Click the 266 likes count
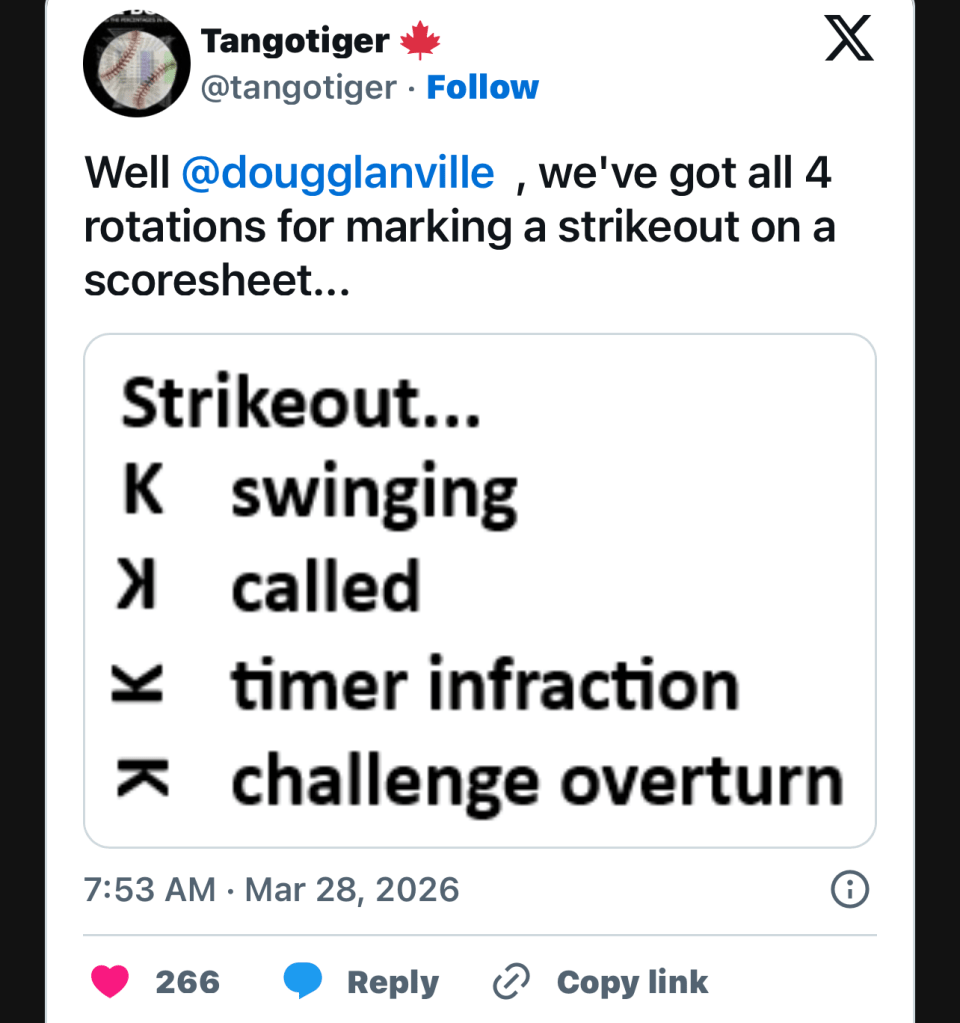This screenshot has width=960, height=1023. pyautogui.click(x=187, y=982)
